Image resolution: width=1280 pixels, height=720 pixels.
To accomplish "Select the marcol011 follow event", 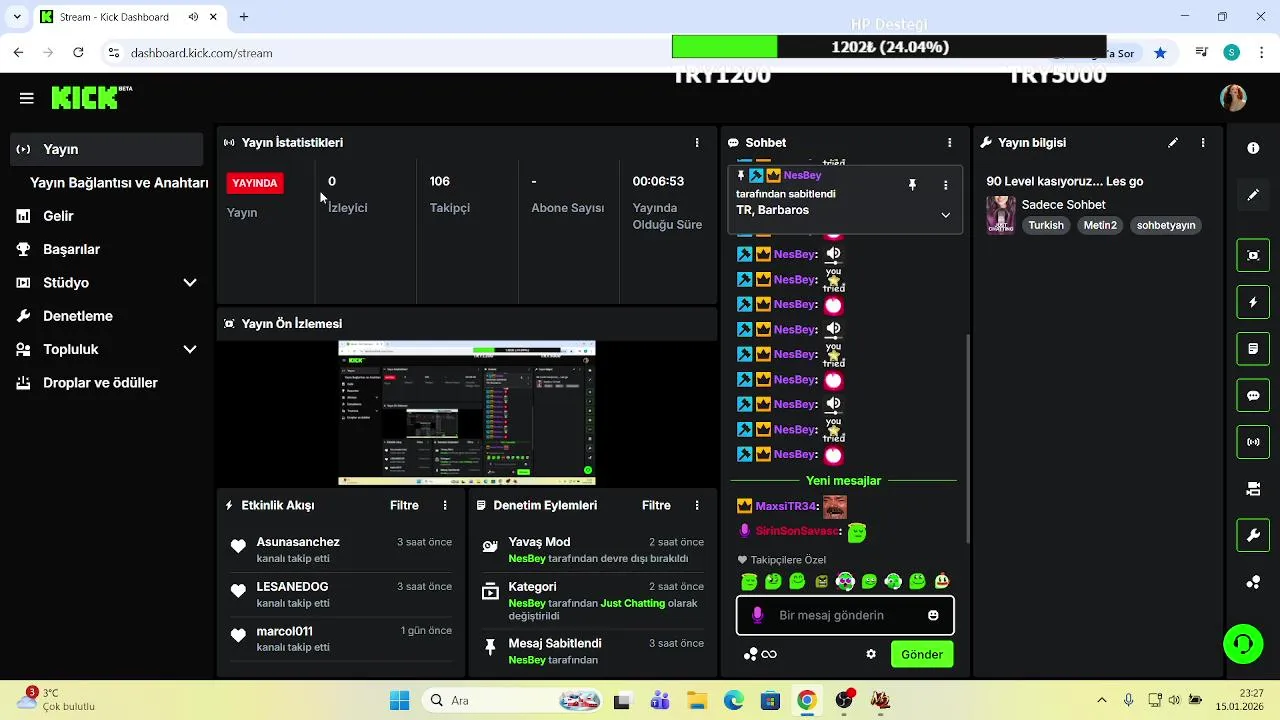I will coord(342,639).
